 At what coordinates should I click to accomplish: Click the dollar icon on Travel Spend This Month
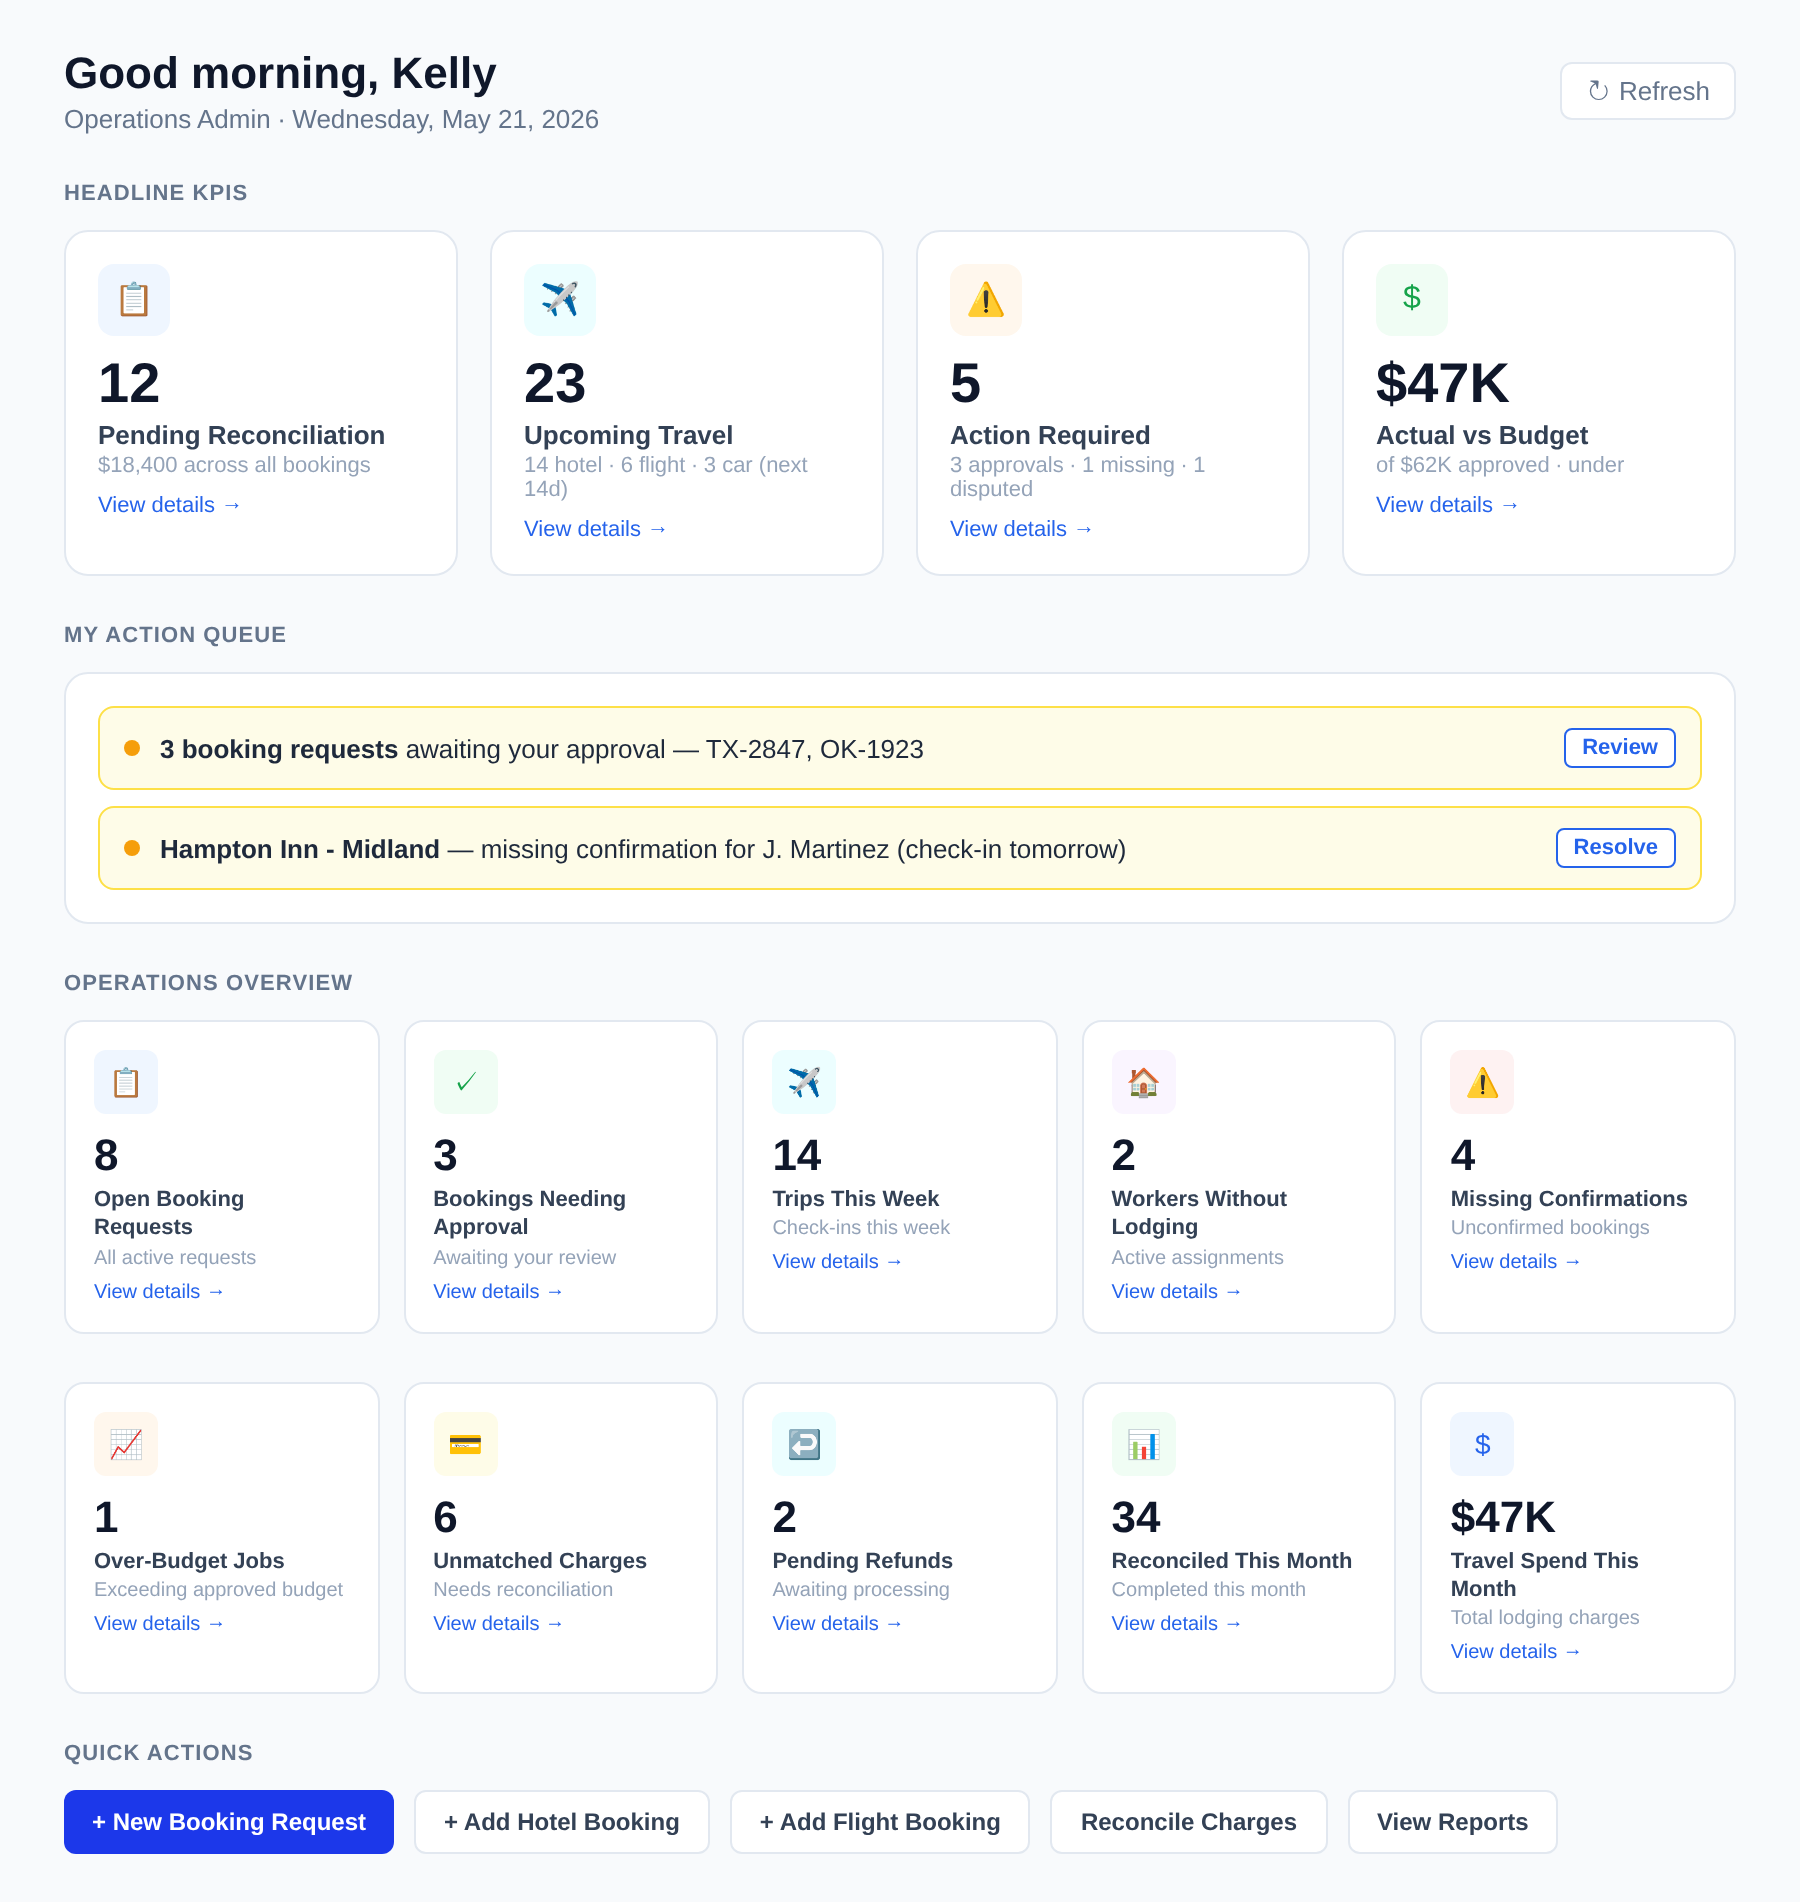coord(1482,1444)
